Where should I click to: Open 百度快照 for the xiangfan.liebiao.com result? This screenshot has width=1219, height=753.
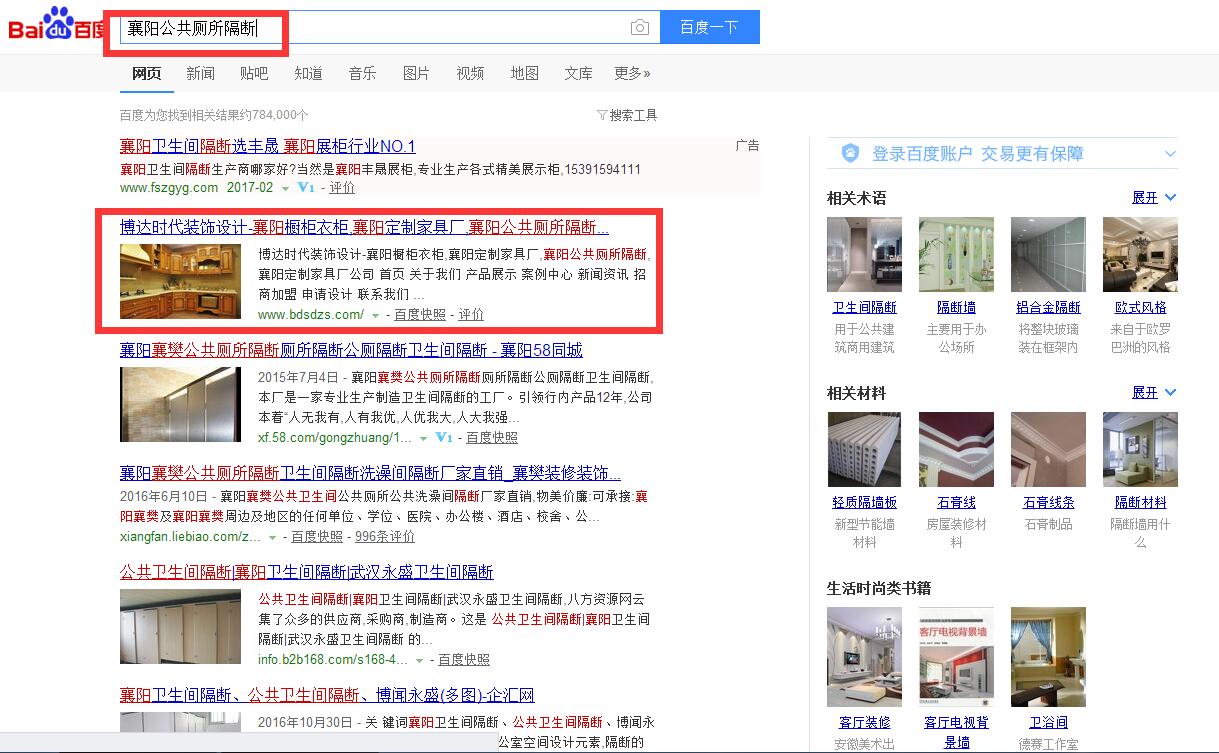tap(317, 537)
